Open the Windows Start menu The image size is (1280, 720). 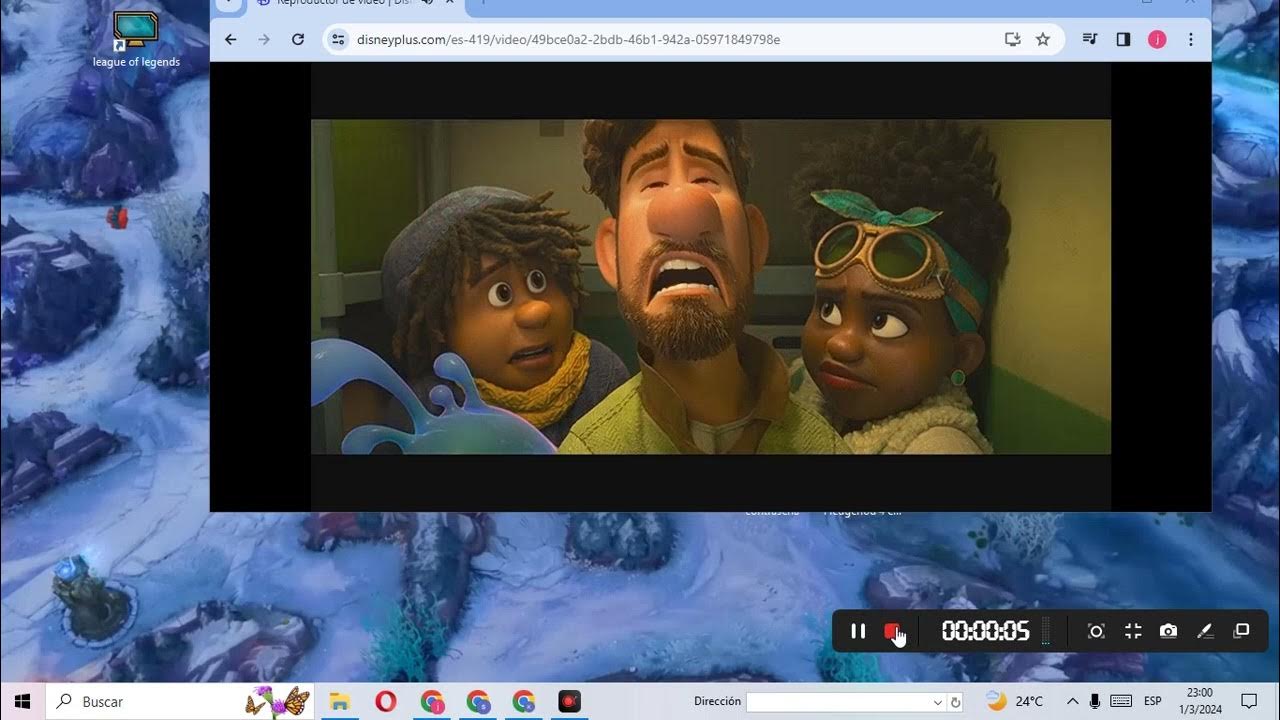point(22,701)
